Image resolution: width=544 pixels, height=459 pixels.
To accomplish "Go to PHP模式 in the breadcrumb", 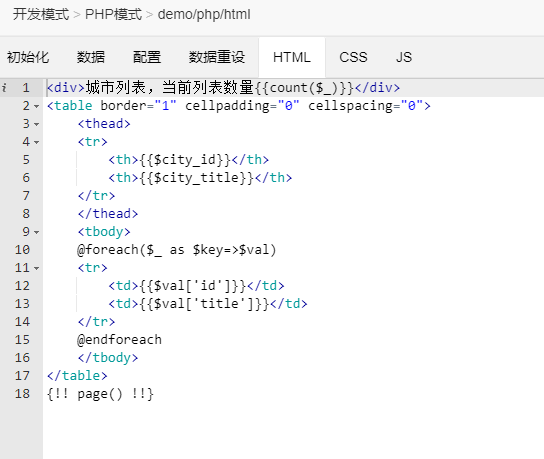I will tap(113, 15).
